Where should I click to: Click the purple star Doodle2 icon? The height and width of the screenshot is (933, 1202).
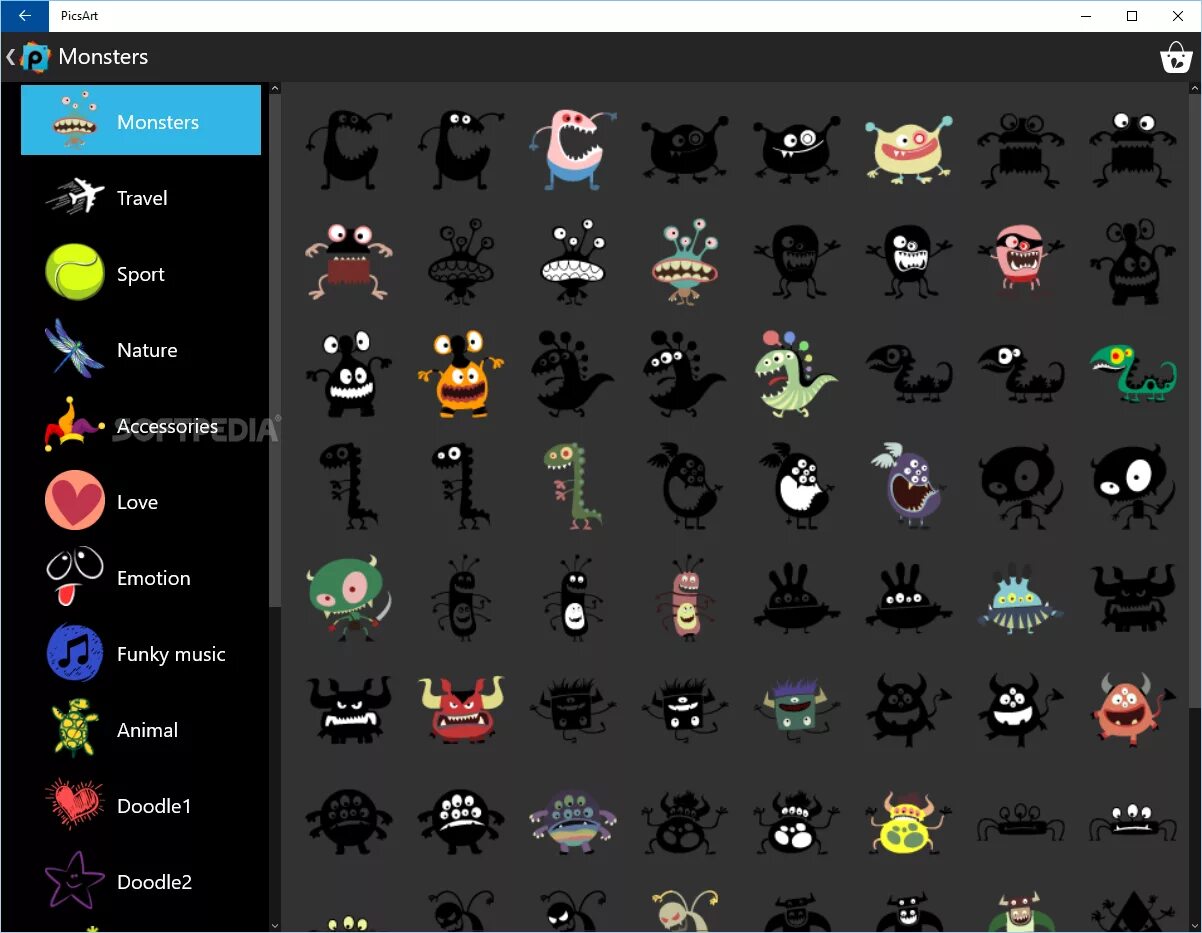[x=75, y=881]
